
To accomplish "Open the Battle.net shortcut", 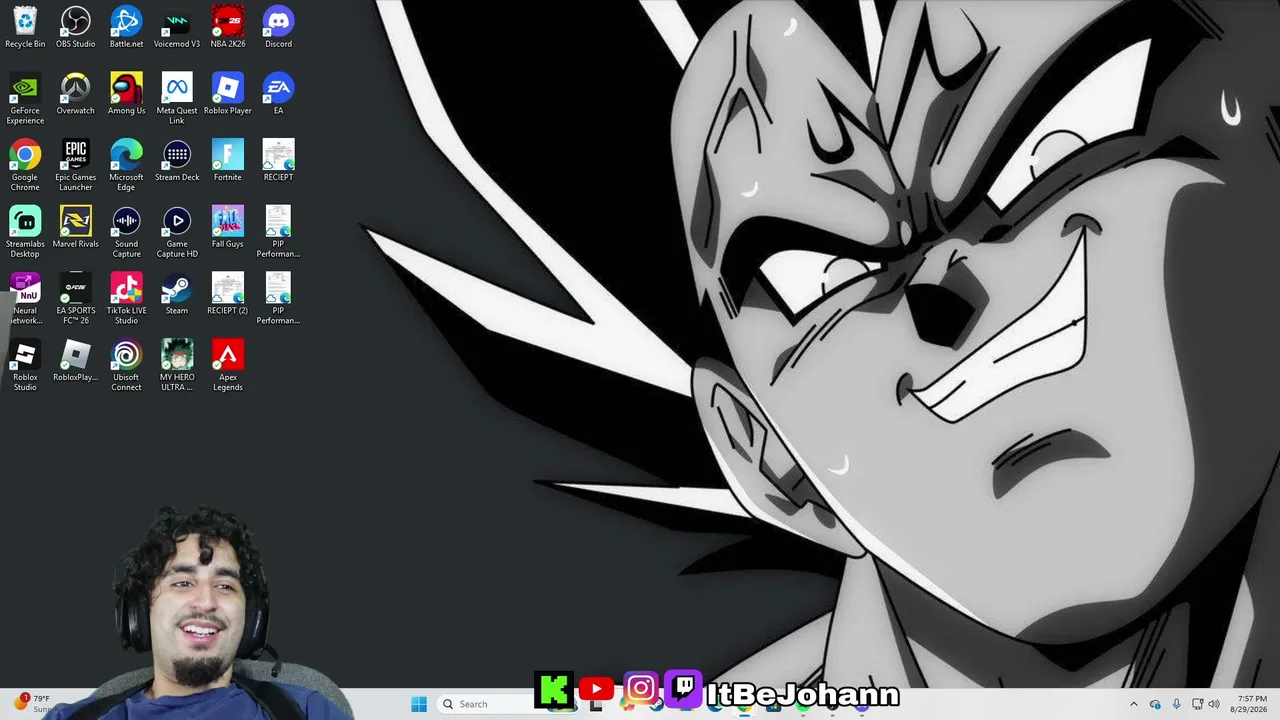I will (126, 27).
